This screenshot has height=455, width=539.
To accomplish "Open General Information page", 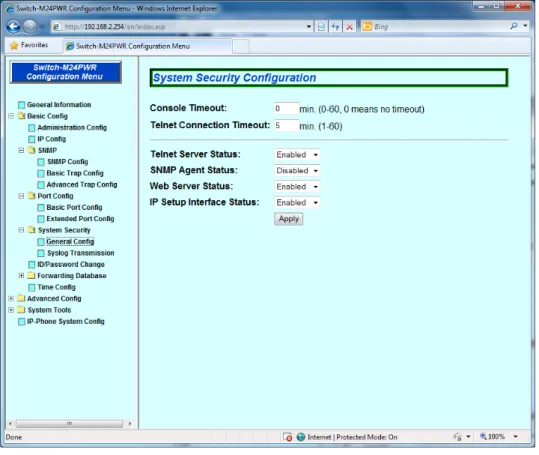I will [59, 104].
